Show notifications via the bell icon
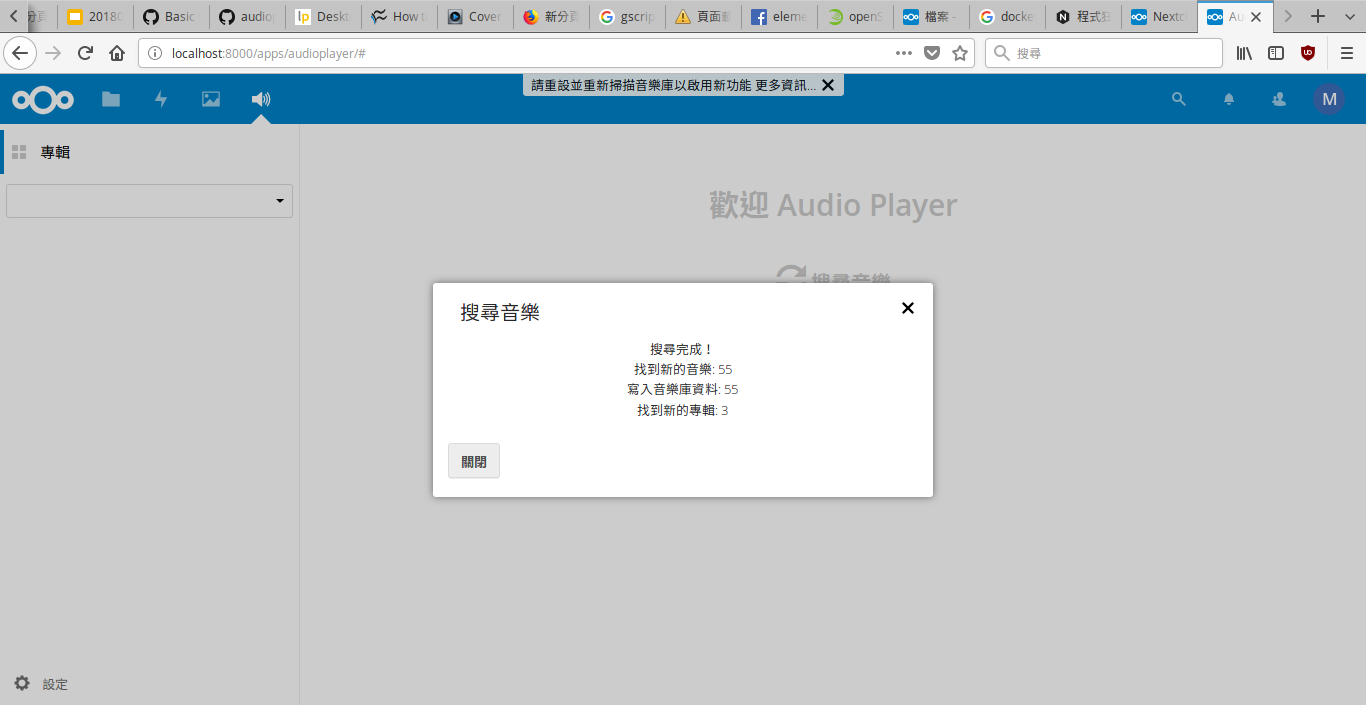This screenshot has width=1366, height=705. (x=1229, y=99)
